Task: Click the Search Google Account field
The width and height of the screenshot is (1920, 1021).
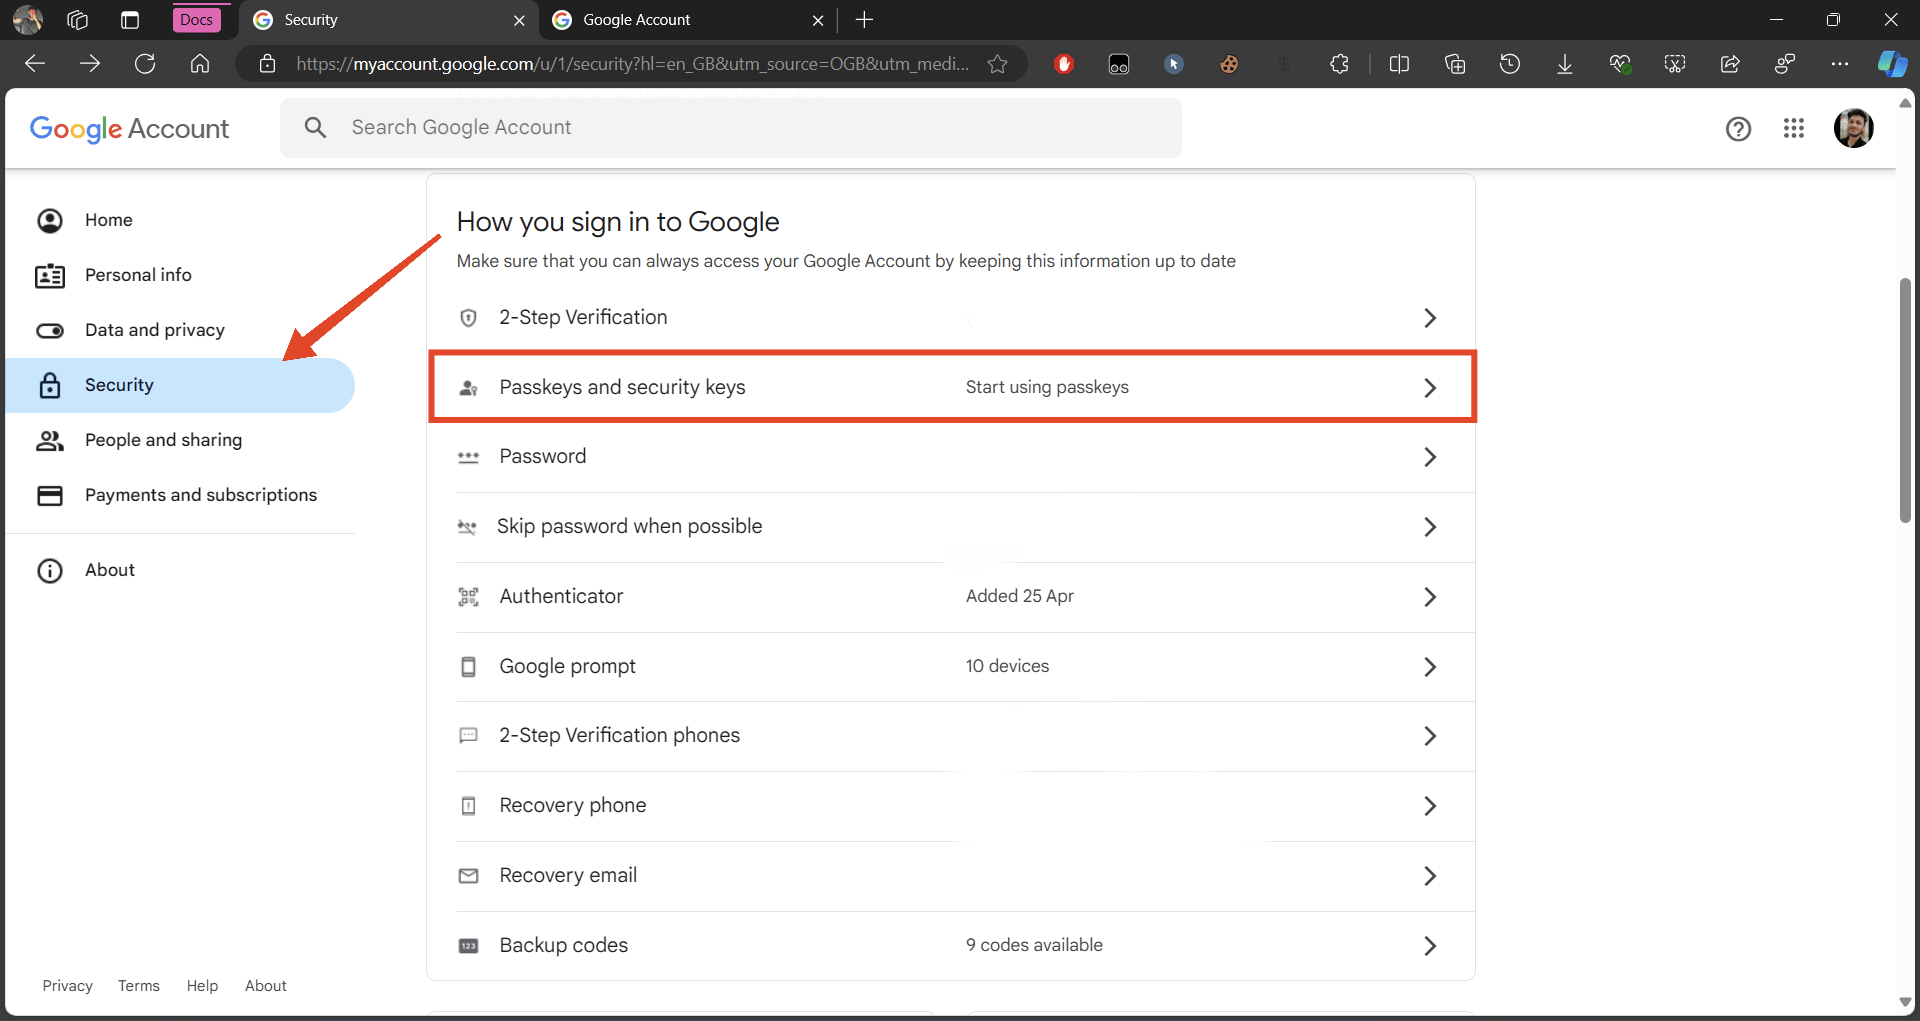Action: tap(731, 128)
